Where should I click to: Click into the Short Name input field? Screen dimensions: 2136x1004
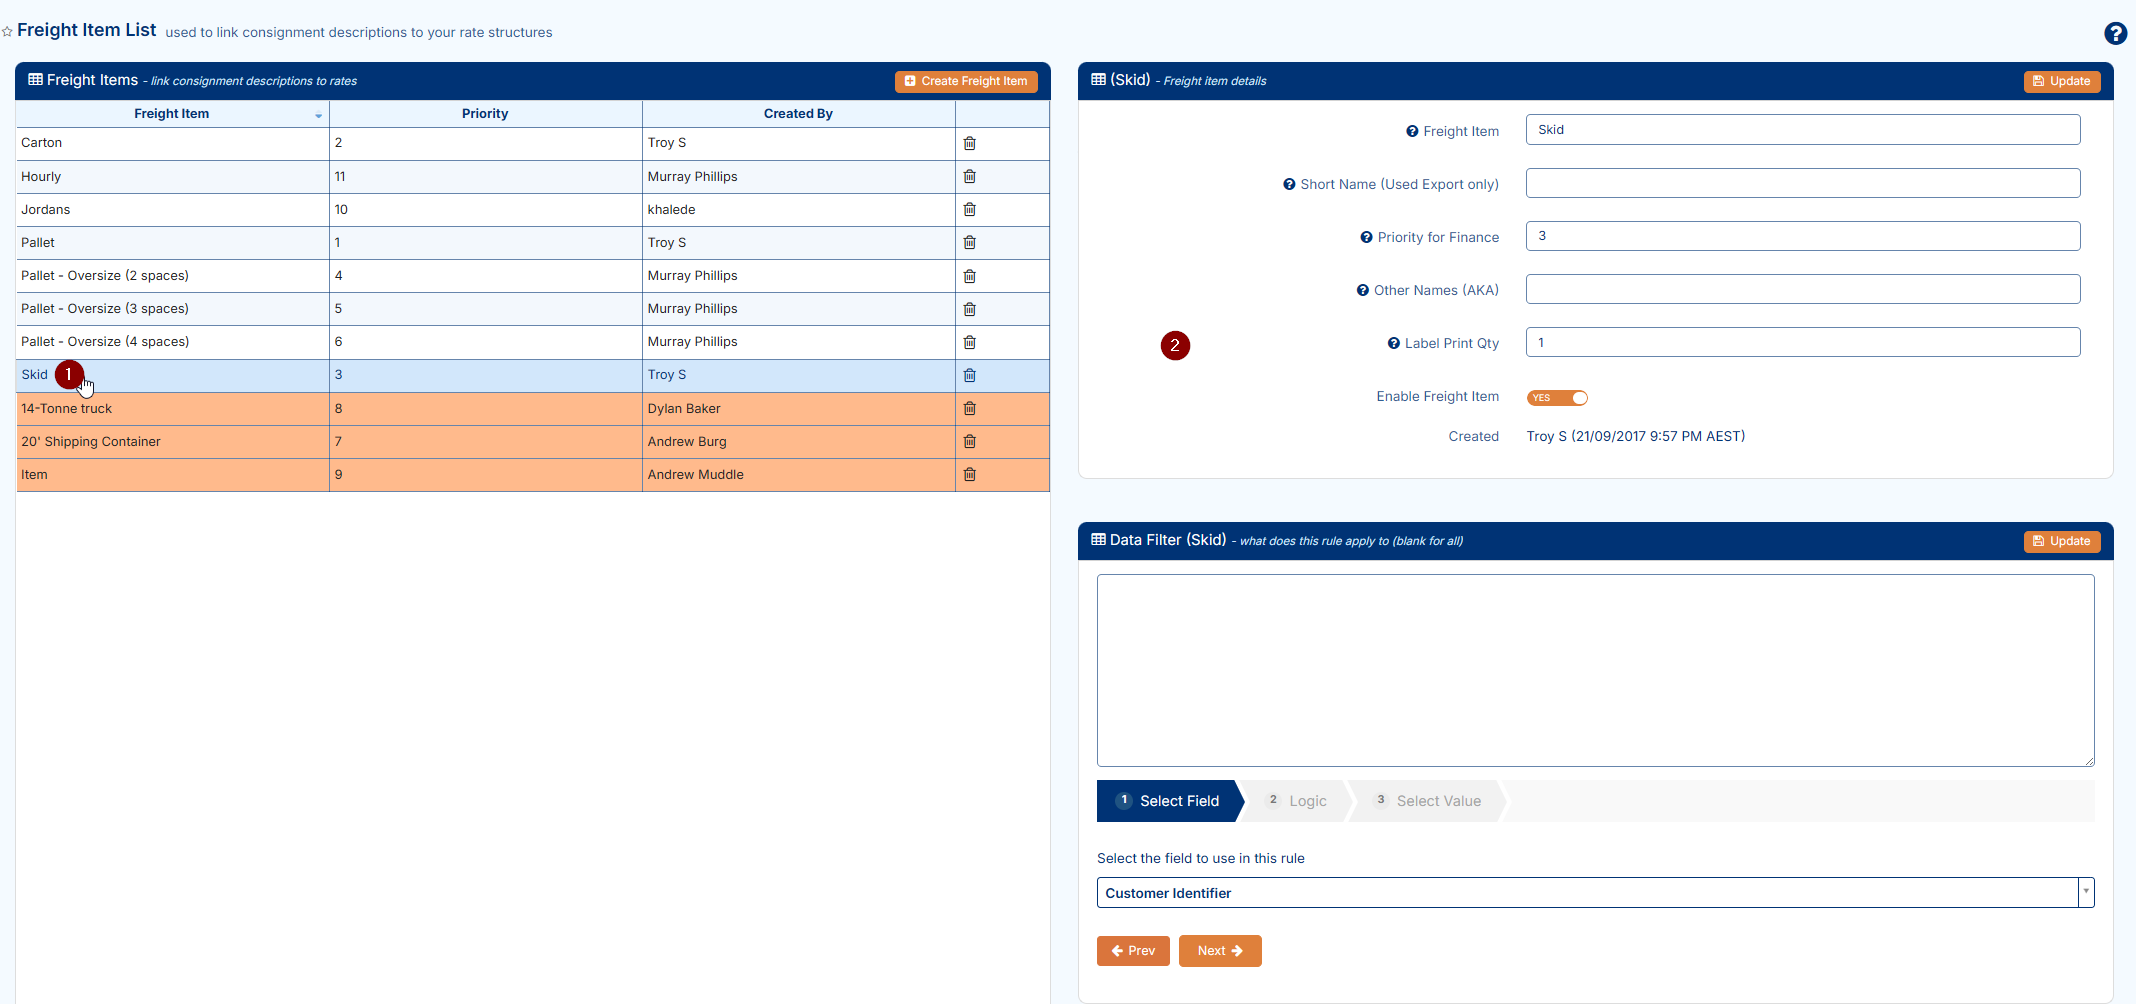pyautogui.click(x=1802, y=183)
